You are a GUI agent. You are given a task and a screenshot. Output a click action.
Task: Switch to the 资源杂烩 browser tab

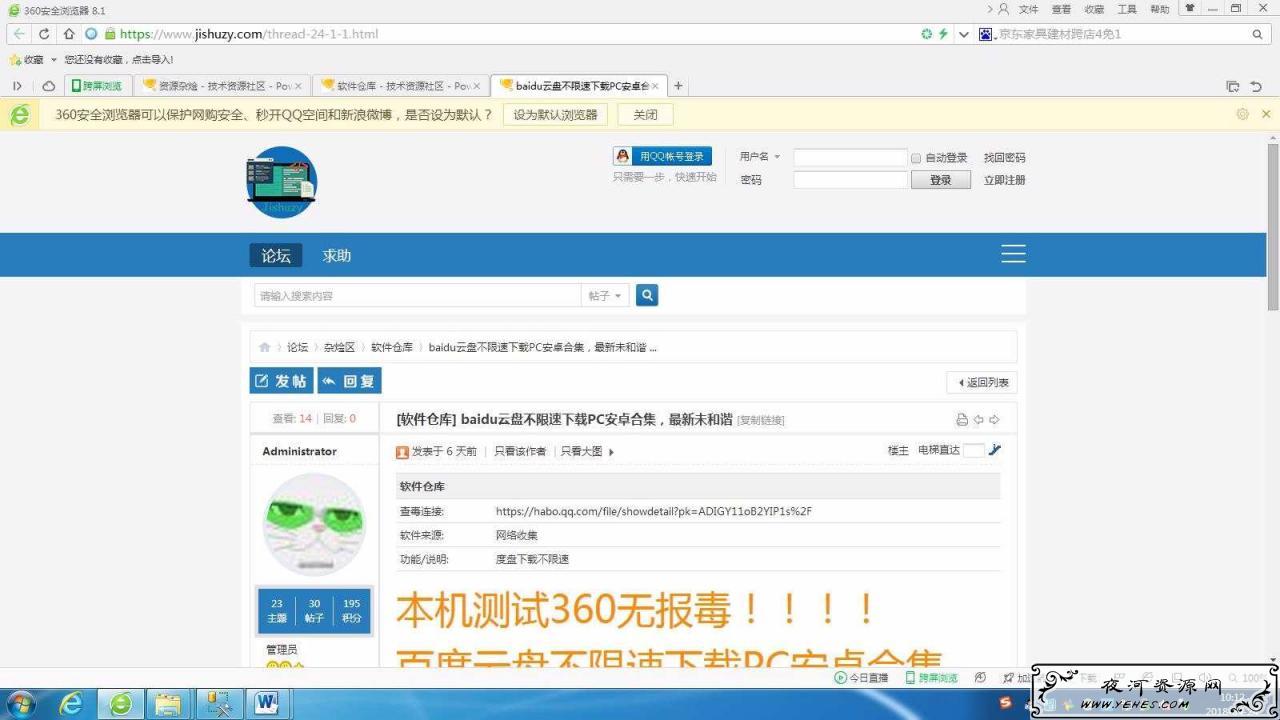pyautogui.click(x=223, y=86)
